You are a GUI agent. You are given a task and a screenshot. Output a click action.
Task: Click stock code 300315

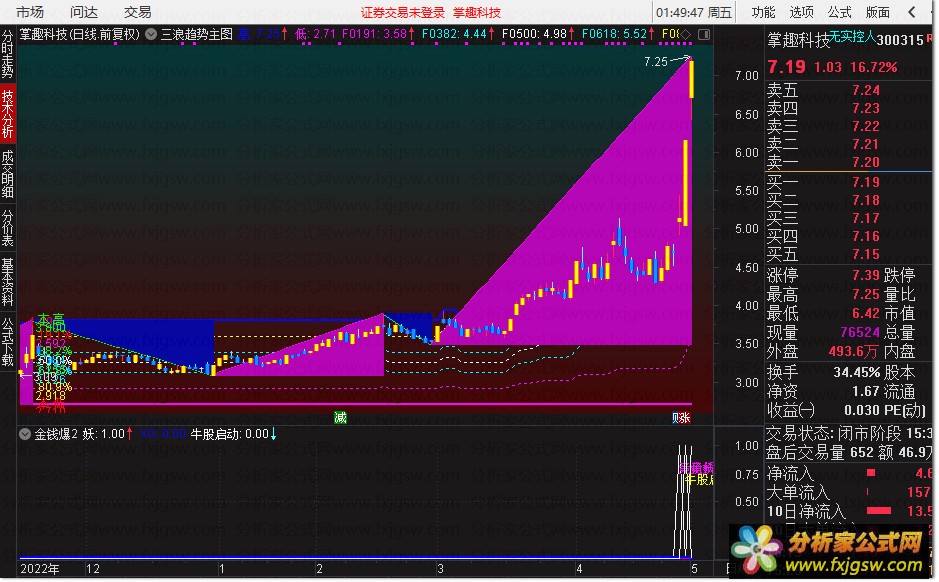click(x=900, y=40)
